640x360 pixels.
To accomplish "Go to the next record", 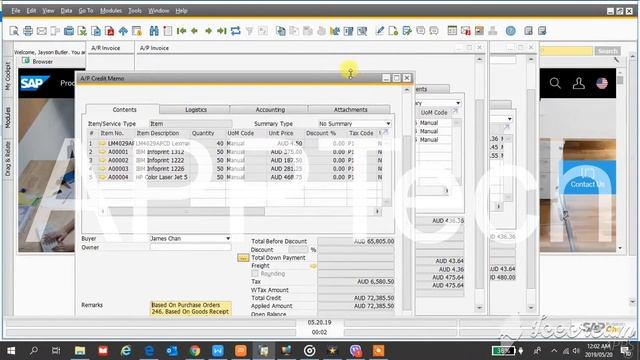I will tap(209, 31).
